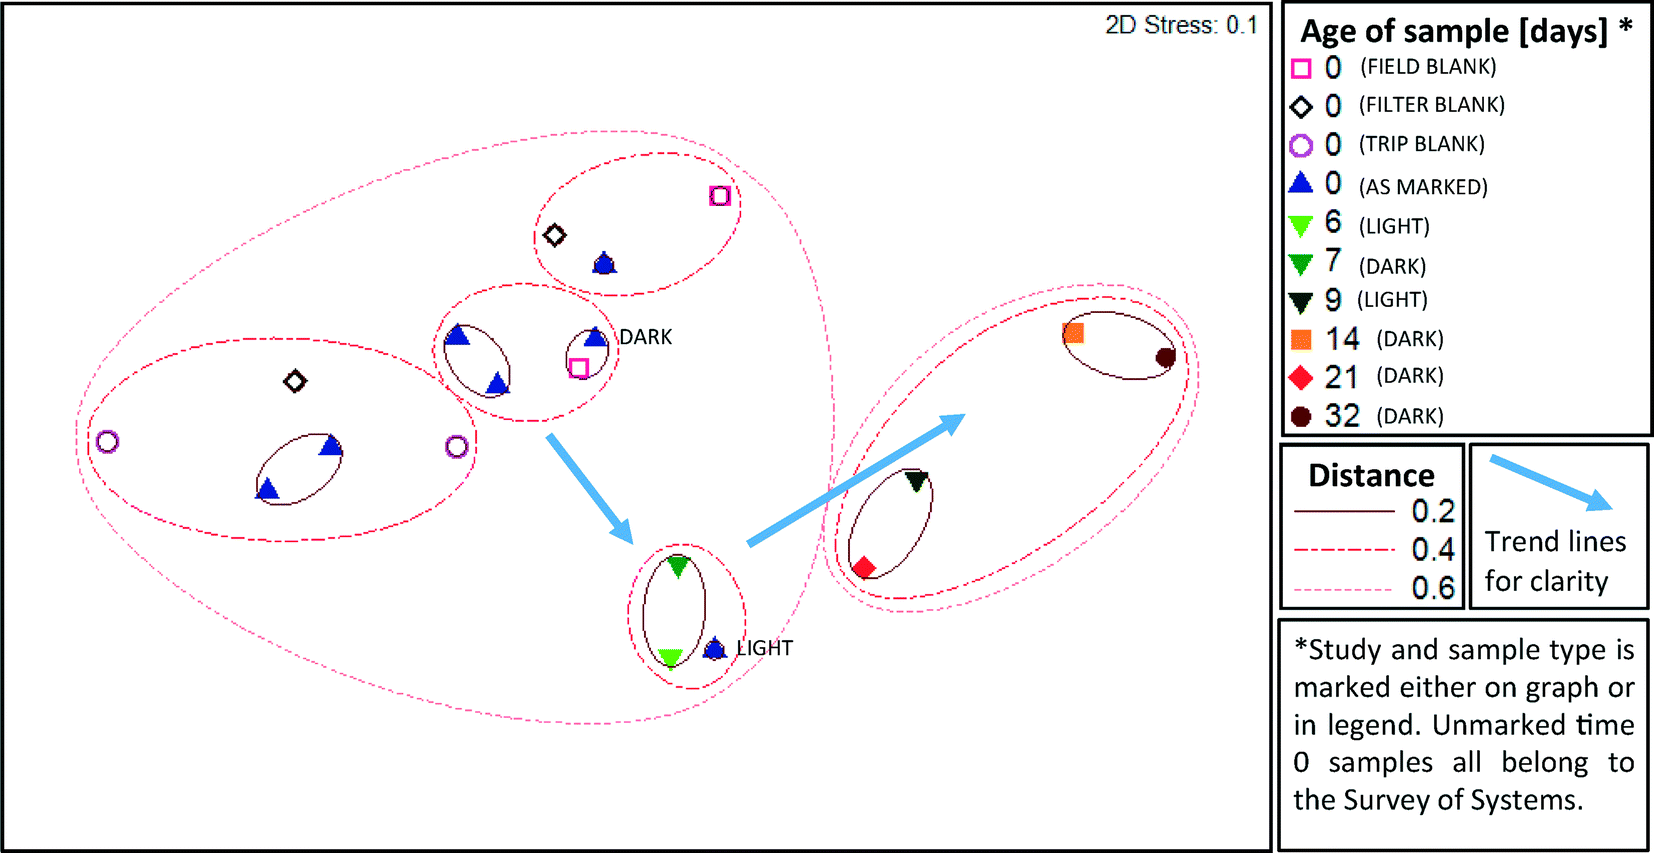Click the '(FIELD BLANK)' legend text
1654x853 pixels.
1428,67
